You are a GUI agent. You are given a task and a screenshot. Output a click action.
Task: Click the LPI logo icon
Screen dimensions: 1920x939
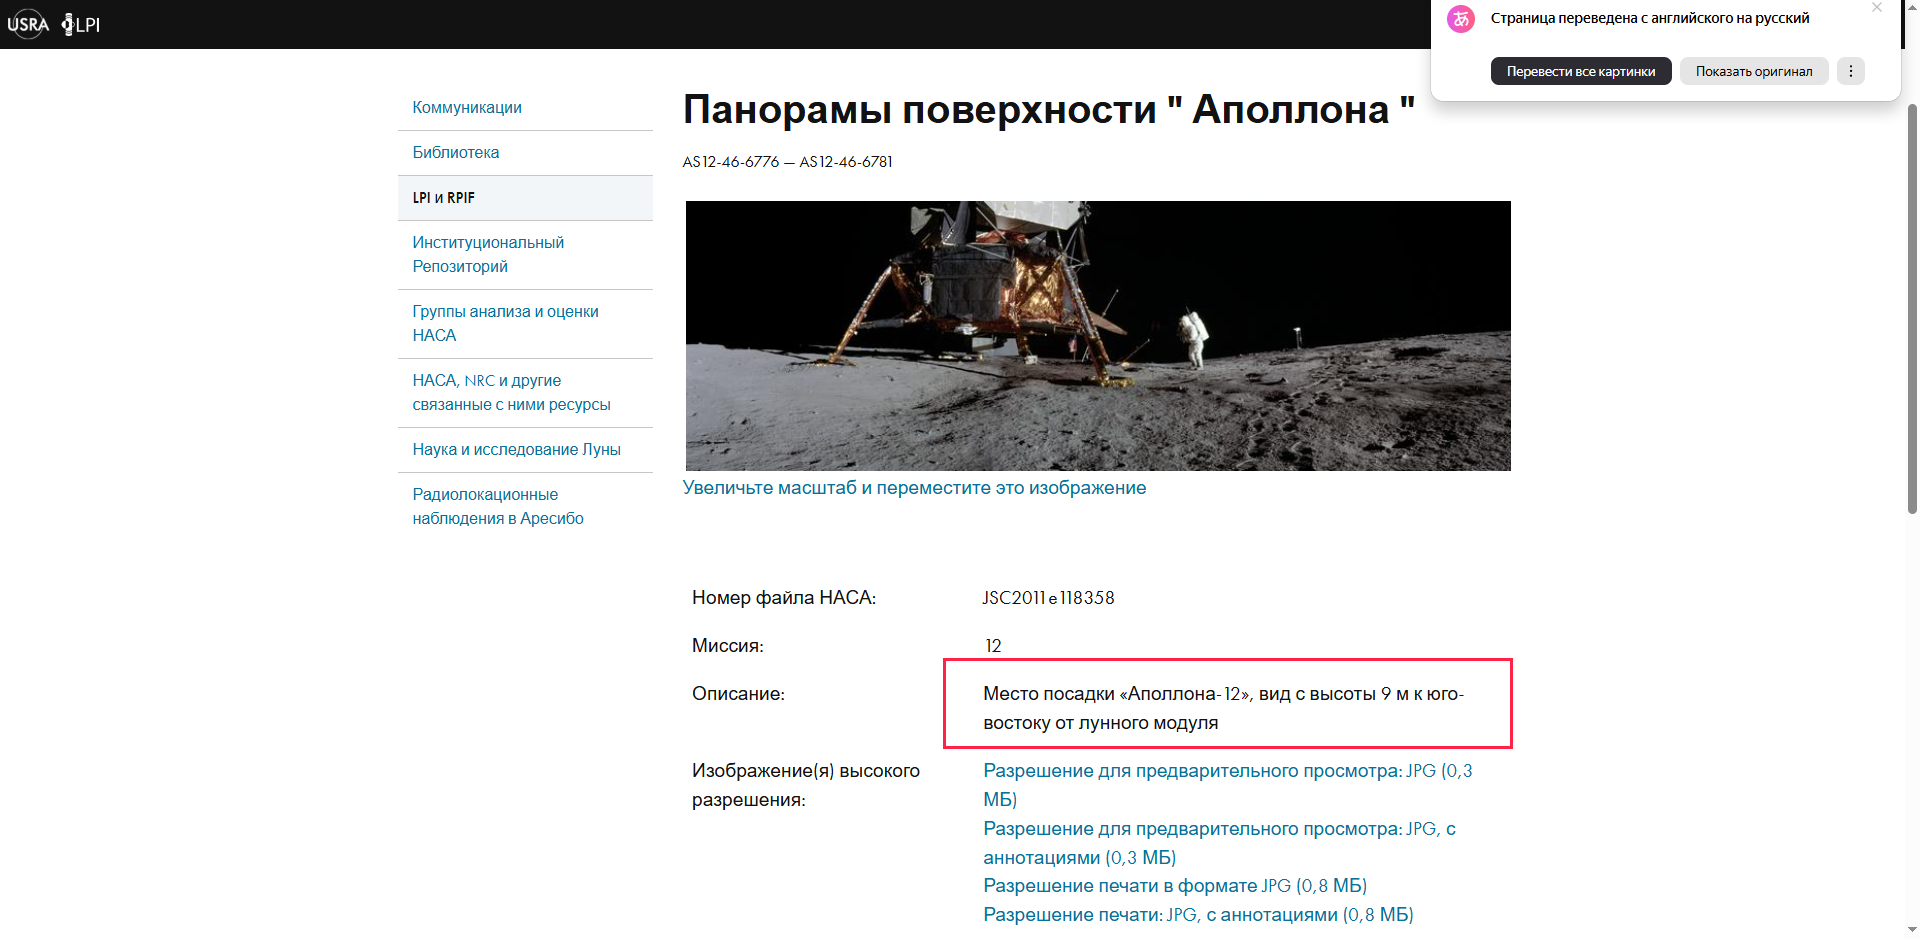click(81, 24)
